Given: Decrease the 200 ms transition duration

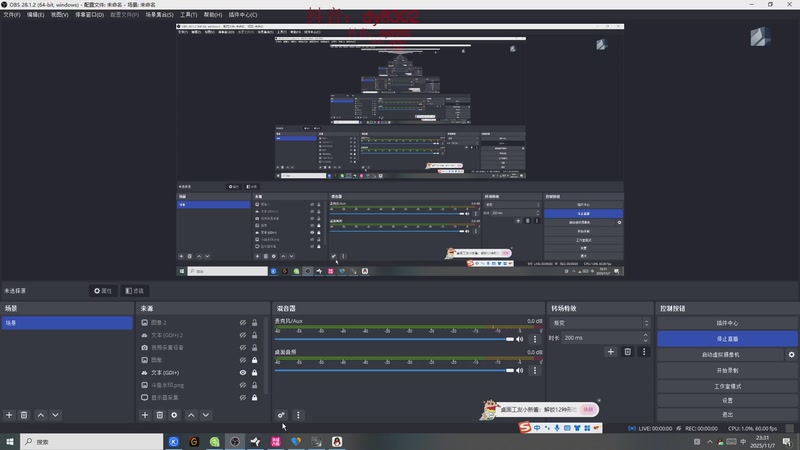Looking at the screenshot, I should (x=645, y=340).
